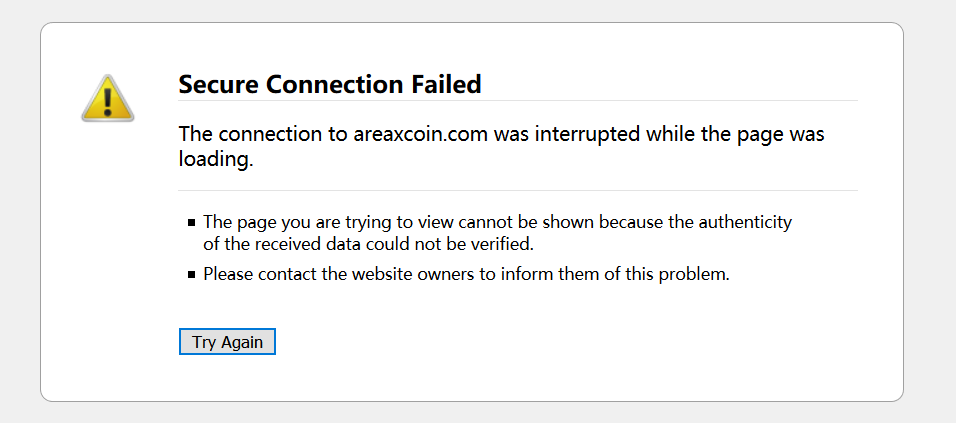Image resolution: width=956 pixels, height=423 pixels.
Task: Click the word 'interrupted' in the description
Action: click(x=587, y=133)
